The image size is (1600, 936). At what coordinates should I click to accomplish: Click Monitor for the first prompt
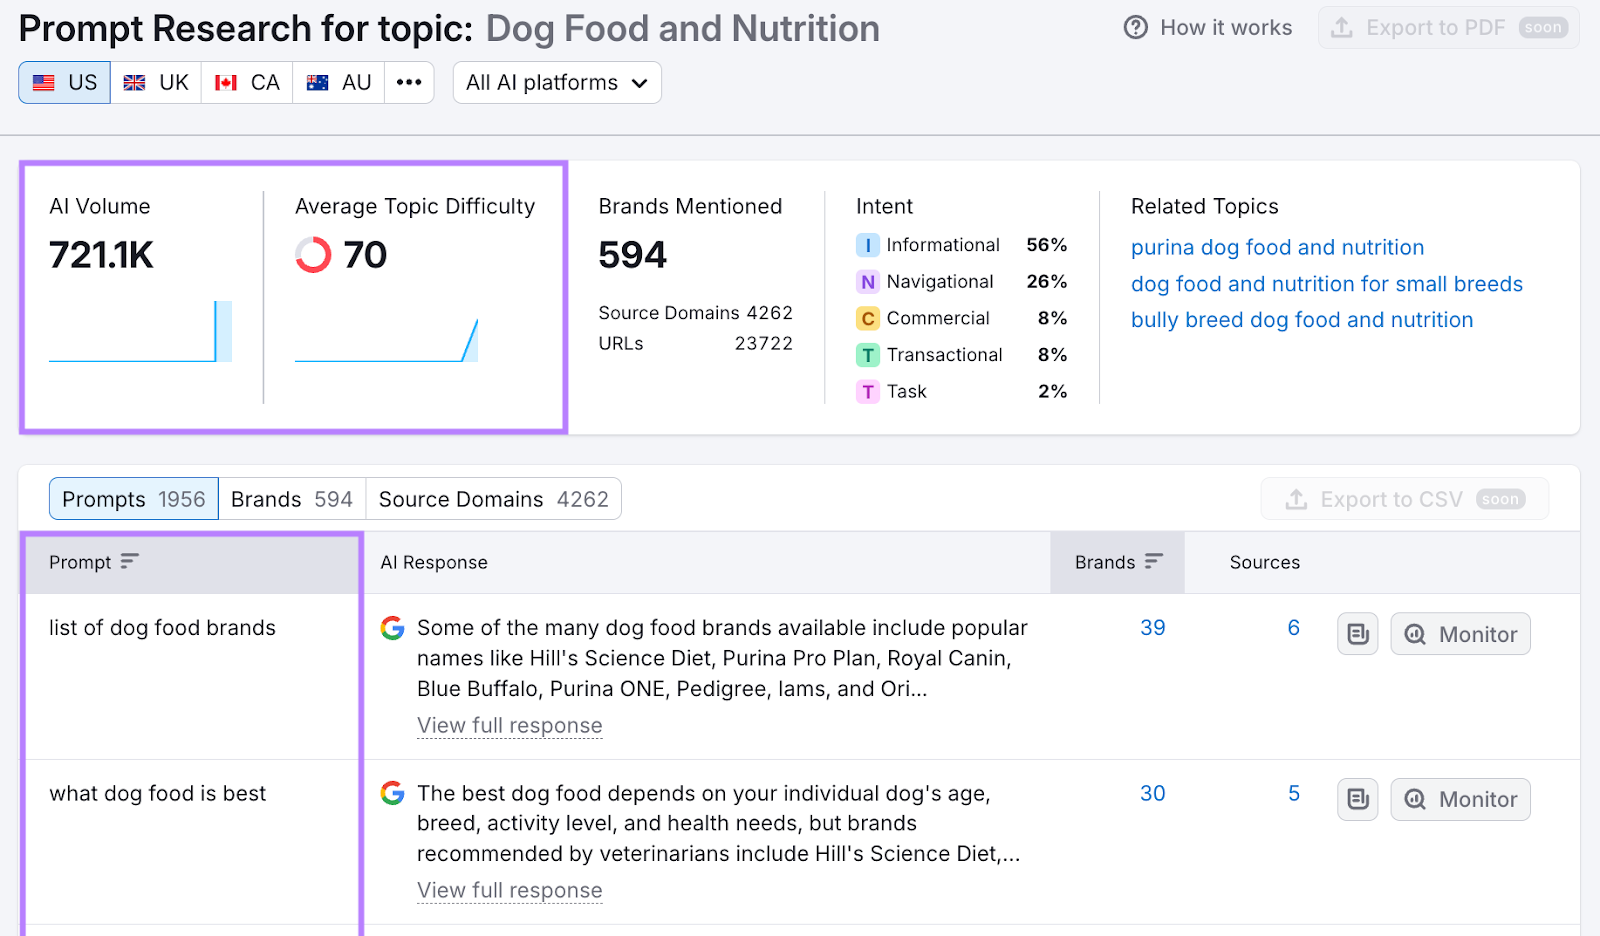(x=1459, y=633)
